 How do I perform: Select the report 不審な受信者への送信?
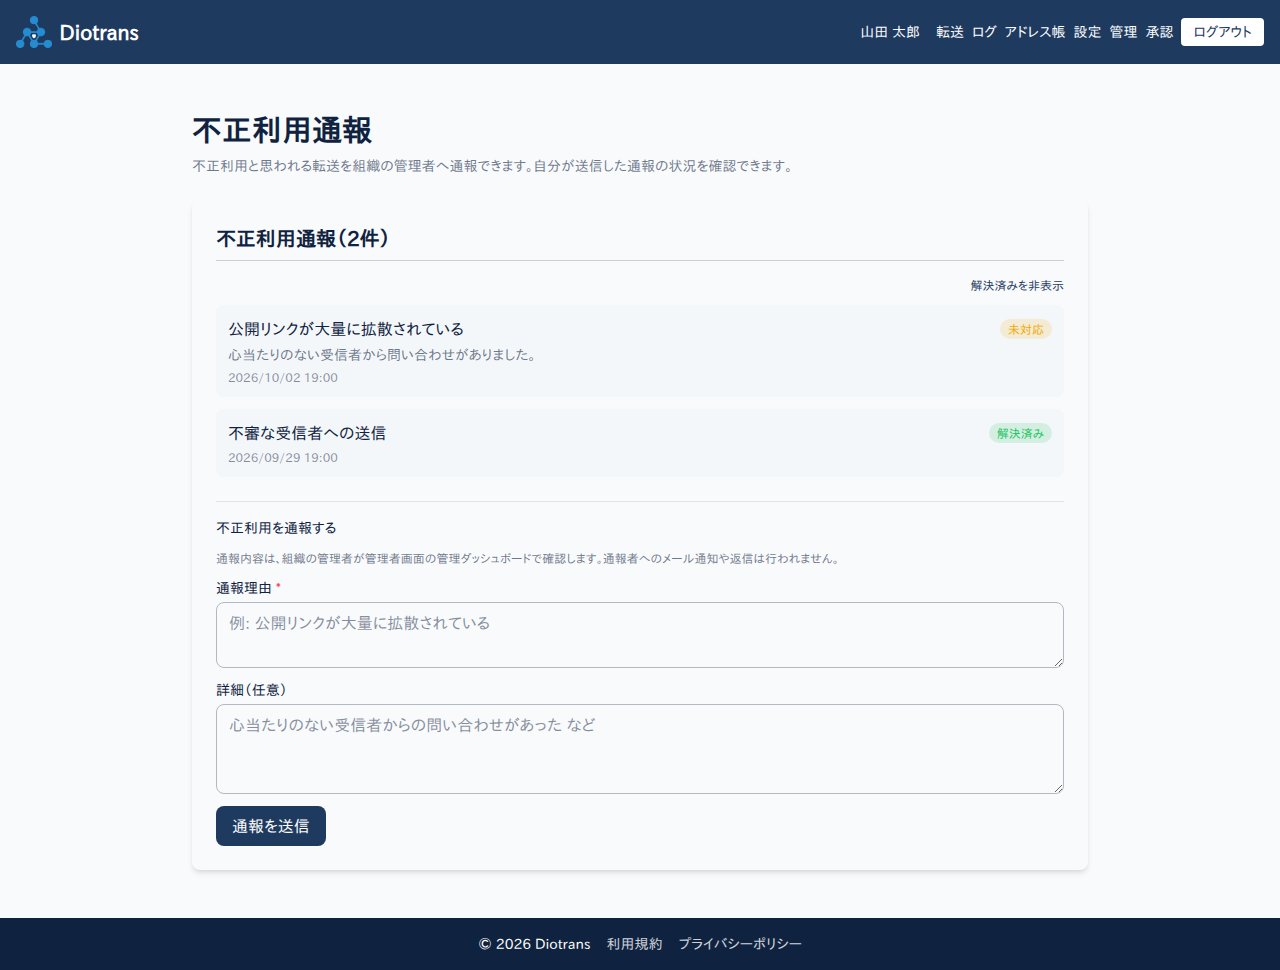point(640,443)
